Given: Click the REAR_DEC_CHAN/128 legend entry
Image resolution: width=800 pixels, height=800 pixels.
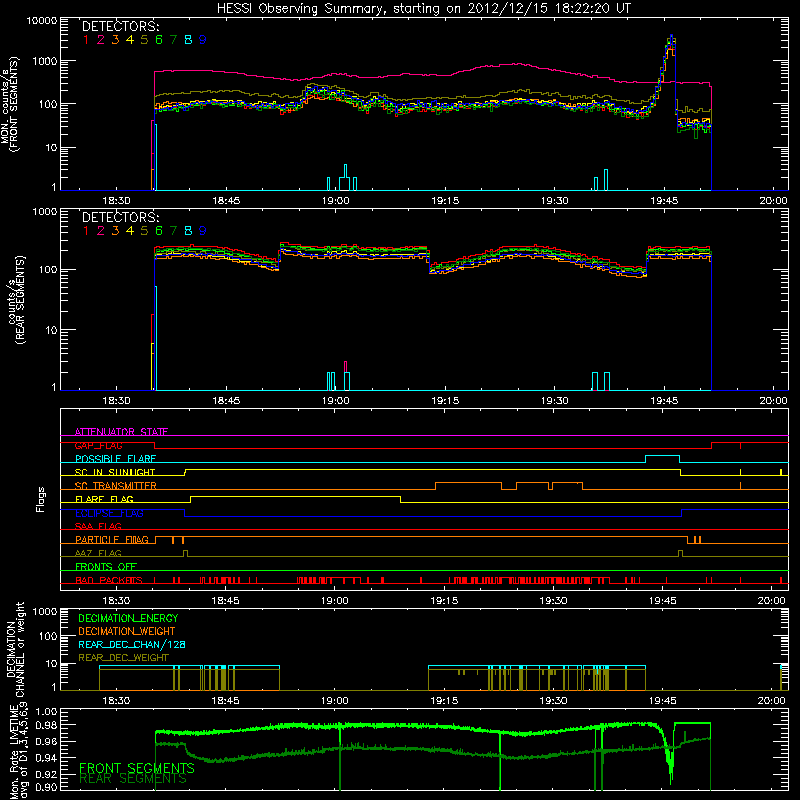Looking at the screenshot, I should (132, 644).
